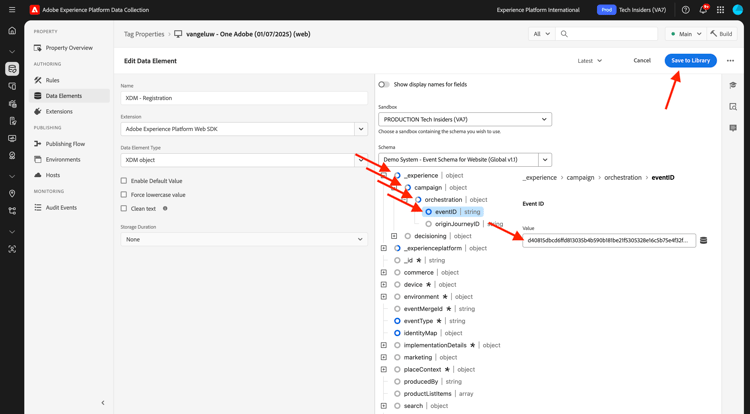This screenshot has height=414, width=750.
Task: Select the originJourneyID radio circle
Action: [429, 224]
